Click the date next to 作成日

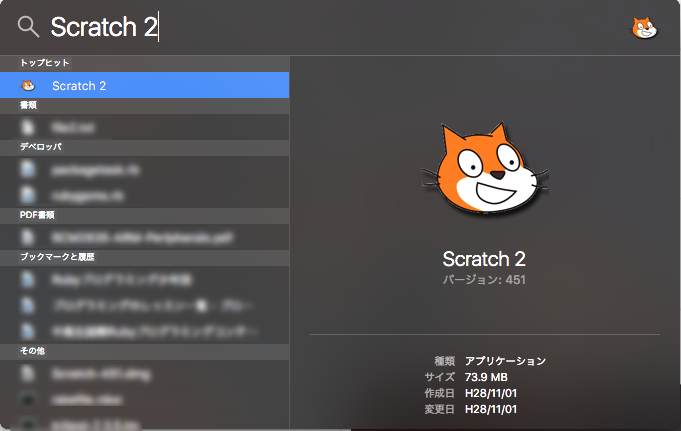coord(491,393)
